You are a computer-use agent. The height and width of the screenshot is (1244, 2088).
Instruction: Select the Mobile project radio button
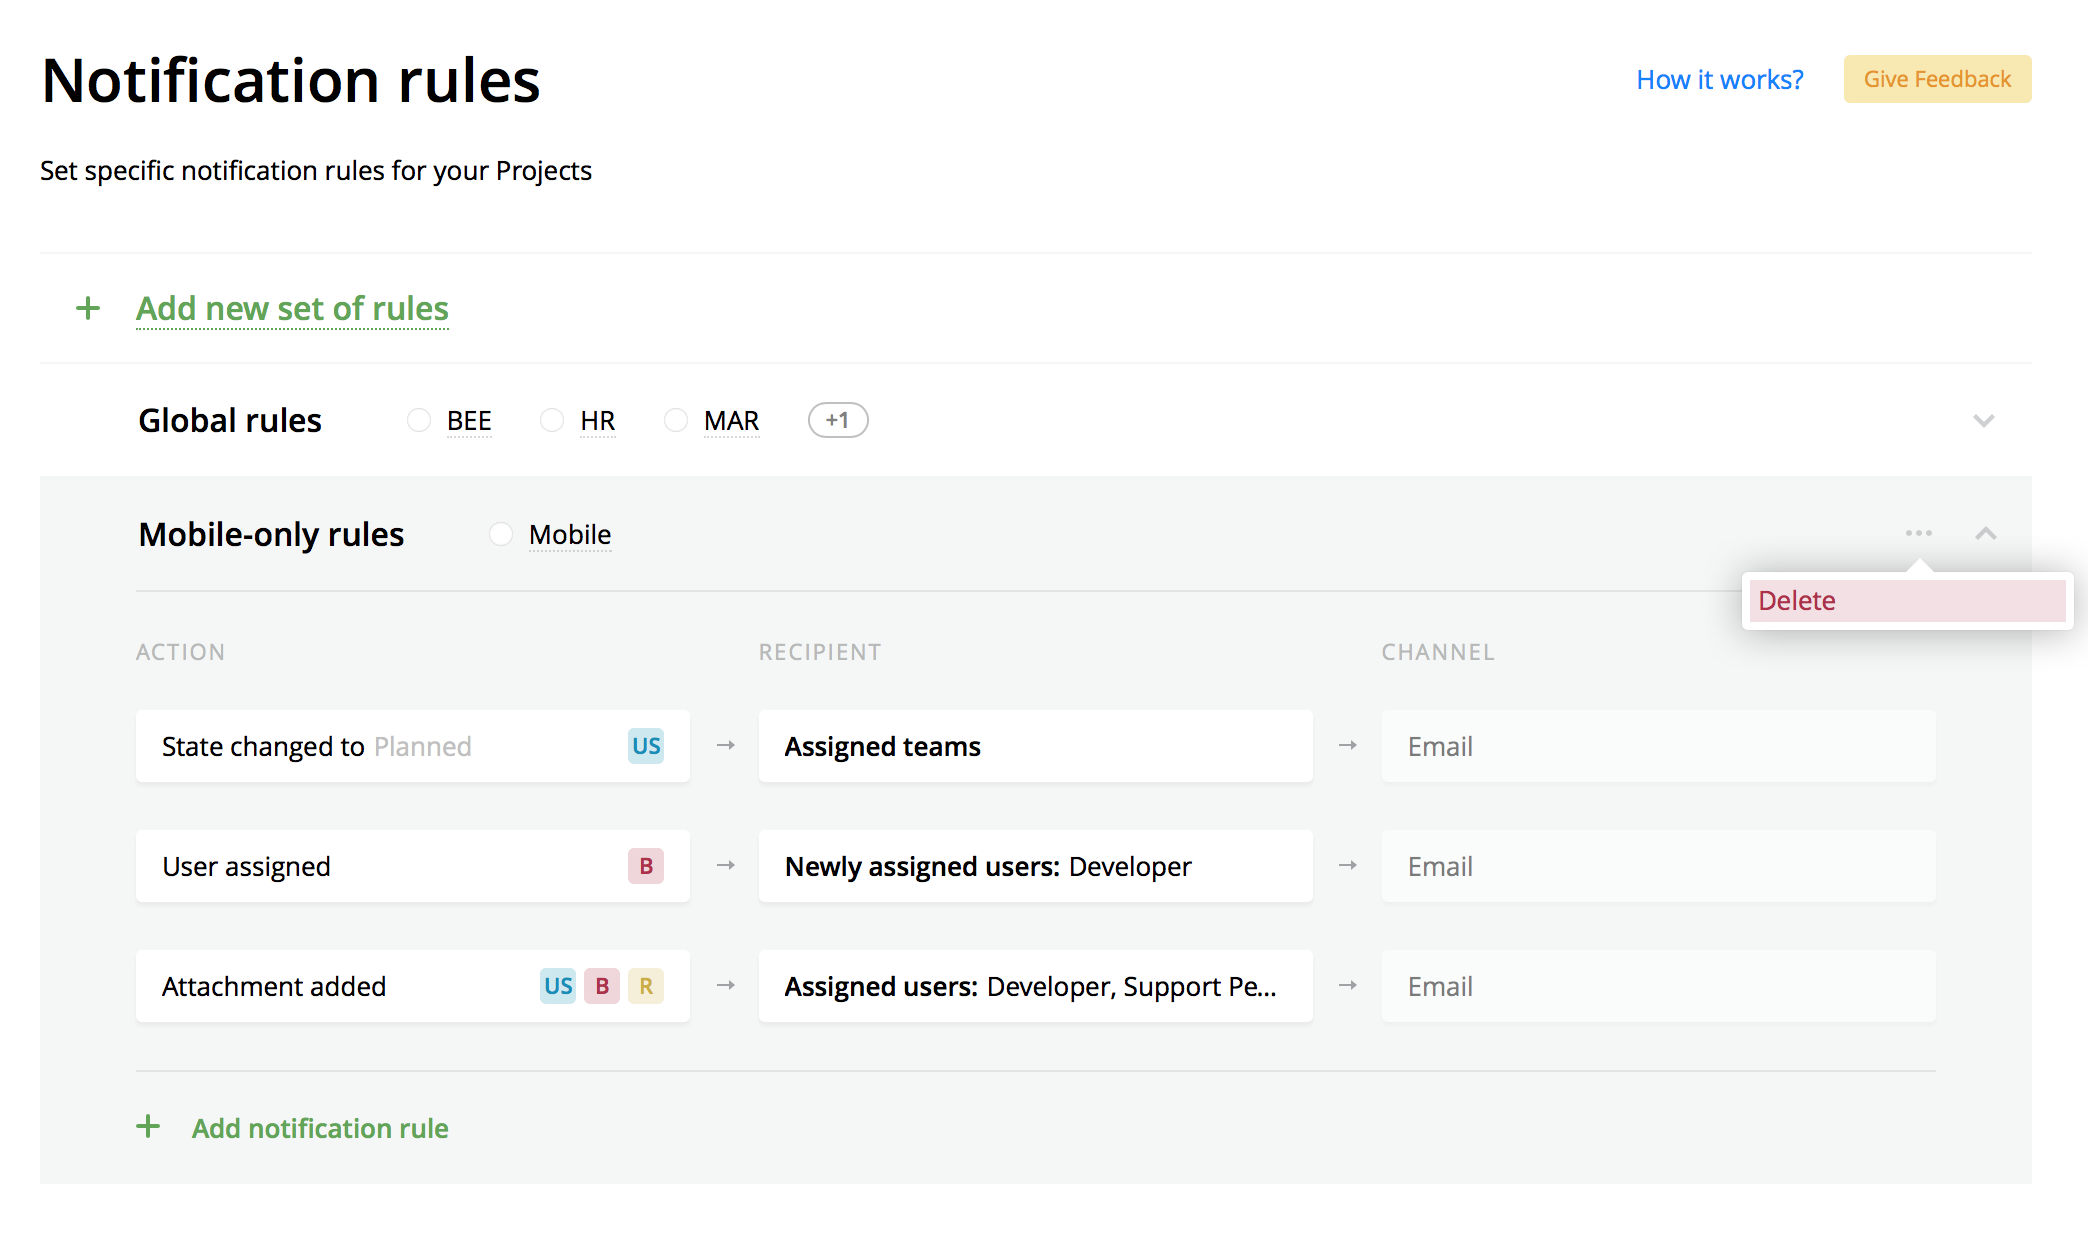(x=500, y=534)
